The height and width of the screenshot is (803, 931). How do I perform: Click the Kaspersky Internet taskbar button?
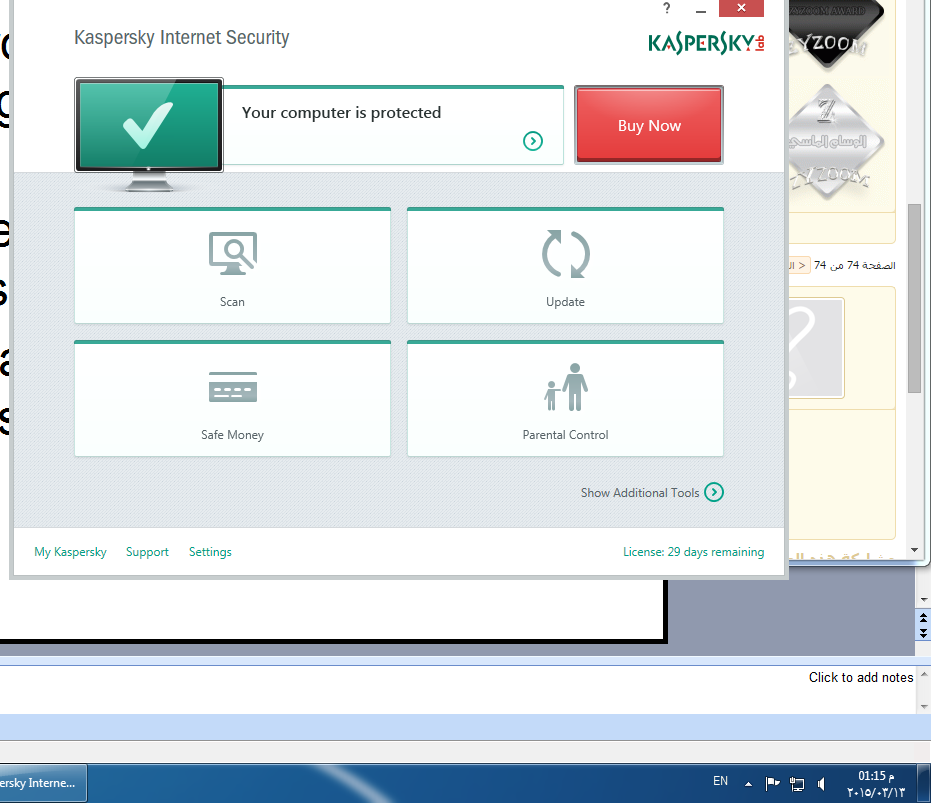(42, 783)
